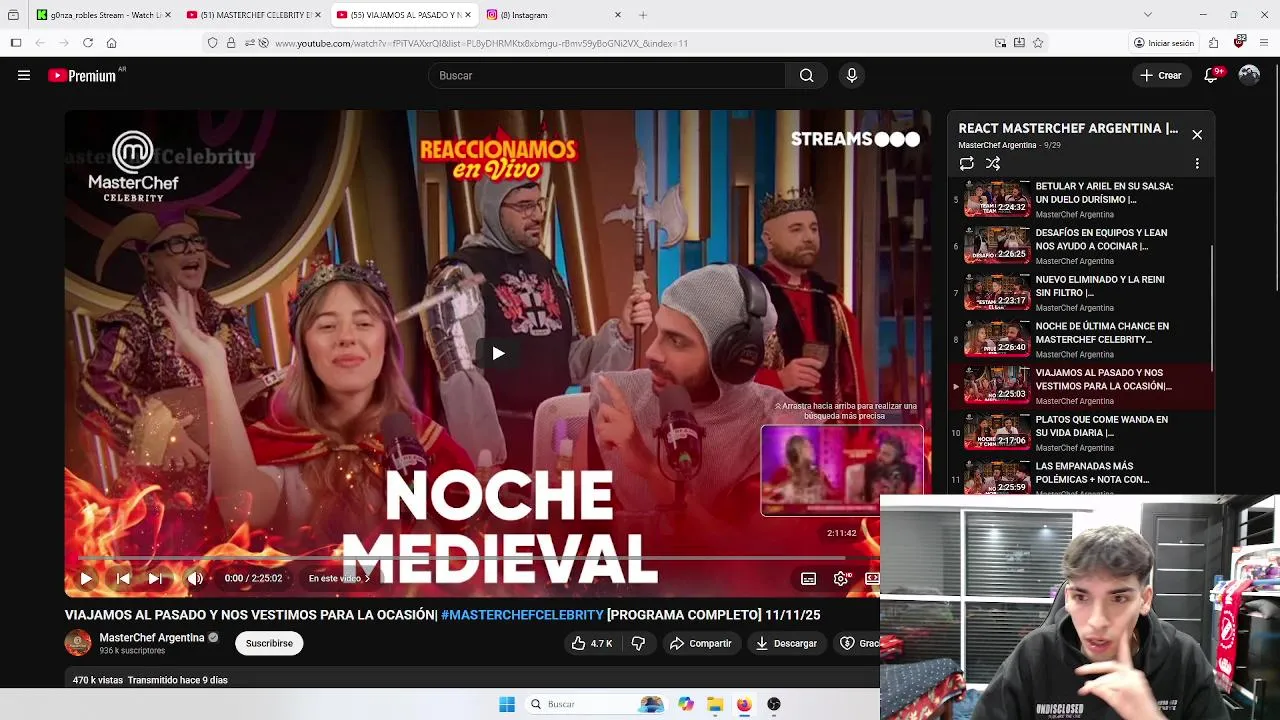Play the video from control bar
The width and height of the screenshot is (1280, 720).
(86, 578)
